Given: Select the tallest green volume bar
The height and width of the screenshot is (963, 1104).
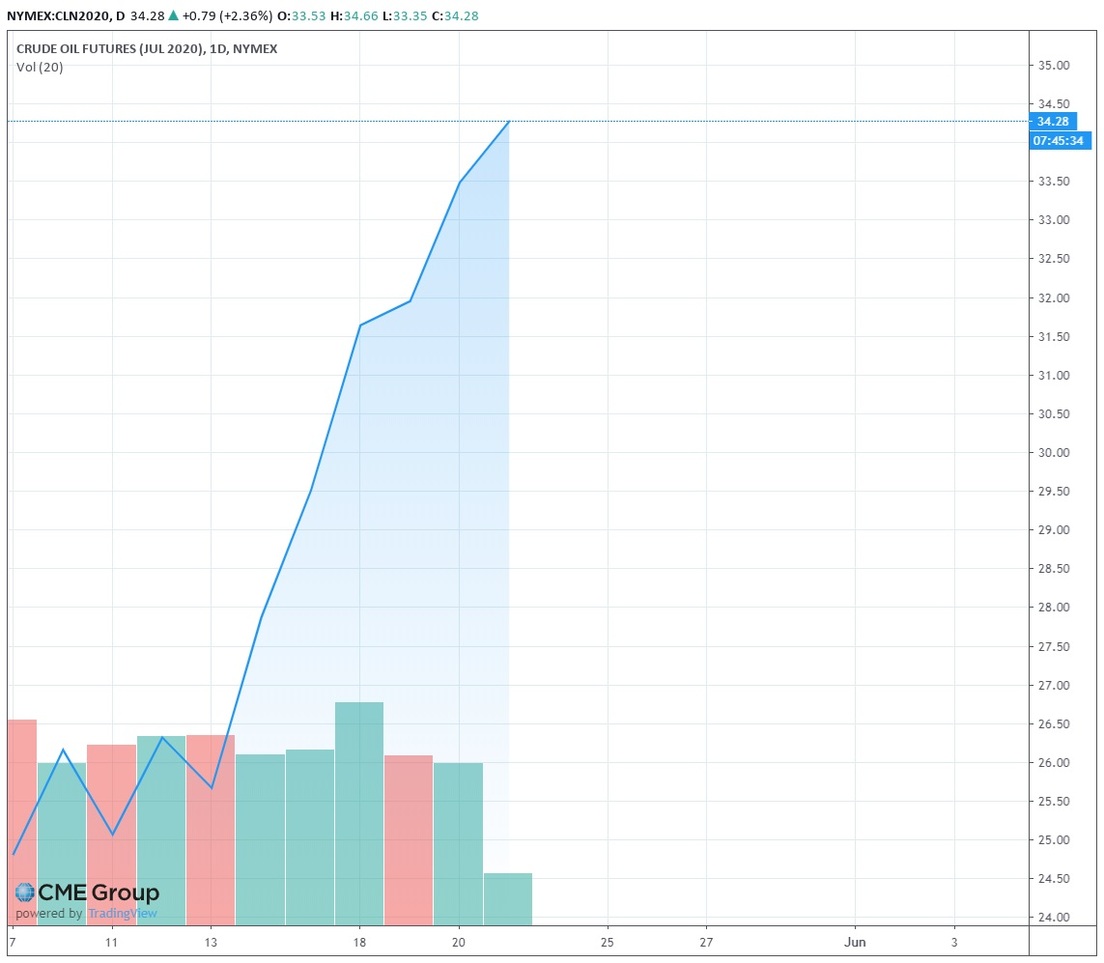Looking at the screenshot, I should 359,812.
